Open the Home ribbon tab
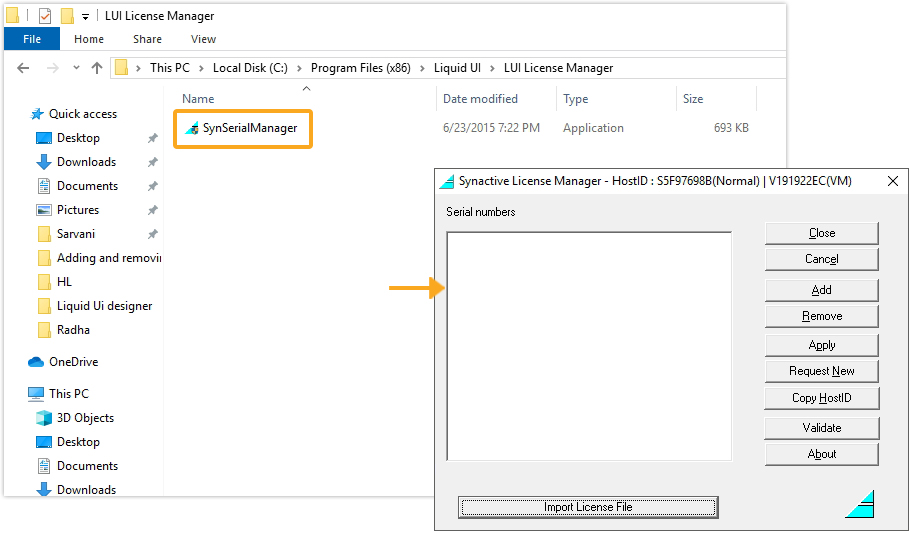Screen dimensions: 909x546 89,39
